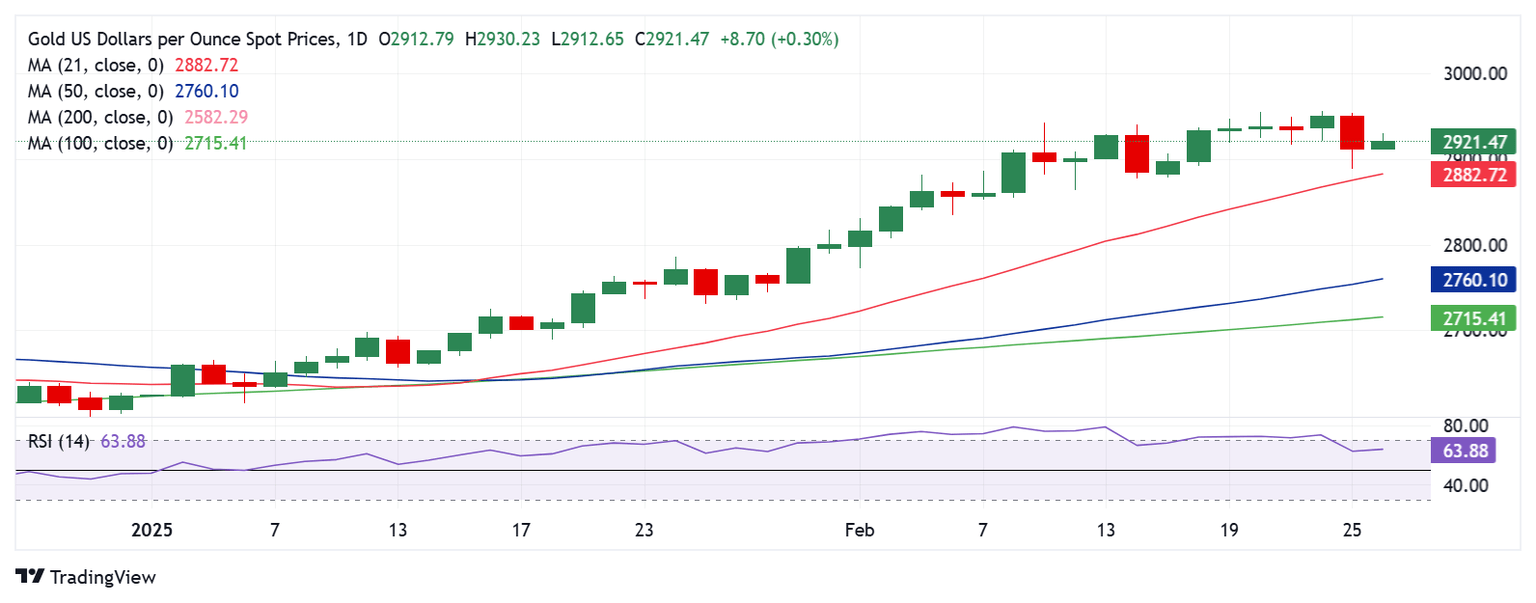The height and width of the screenshot is (603, 1536).
Task: Click the purple 63.88 RSI value tag
Action: tap(1466, 450)
